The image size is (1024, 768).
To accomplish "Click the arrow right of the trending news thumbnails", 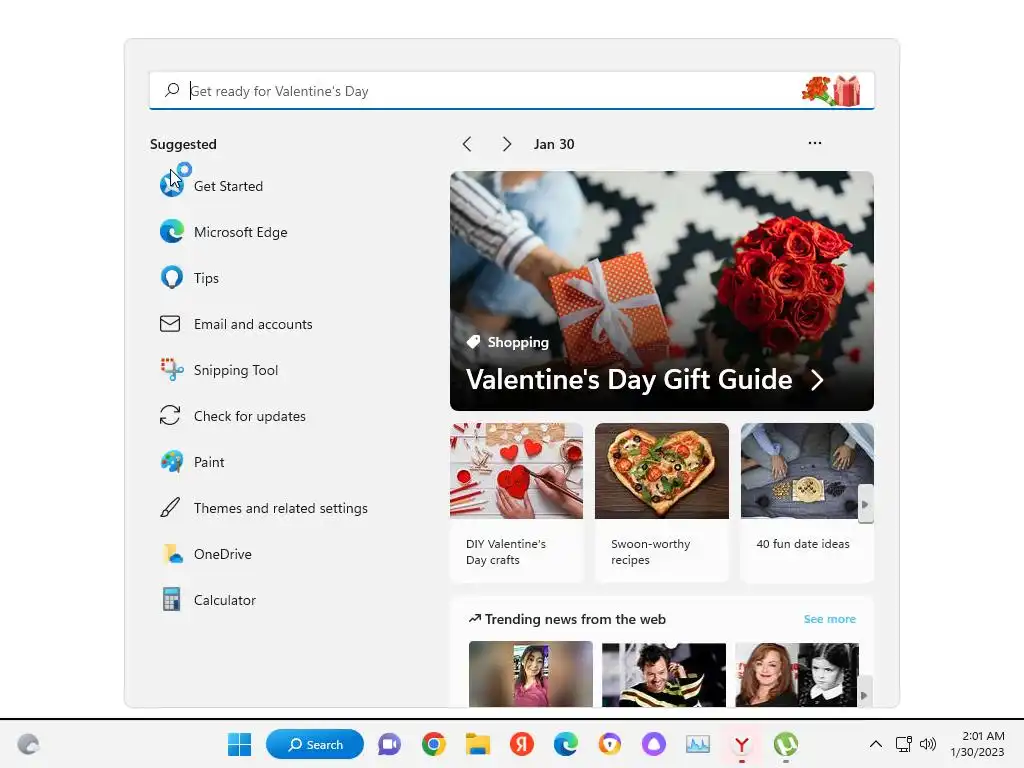I will (x=864, y=696).
